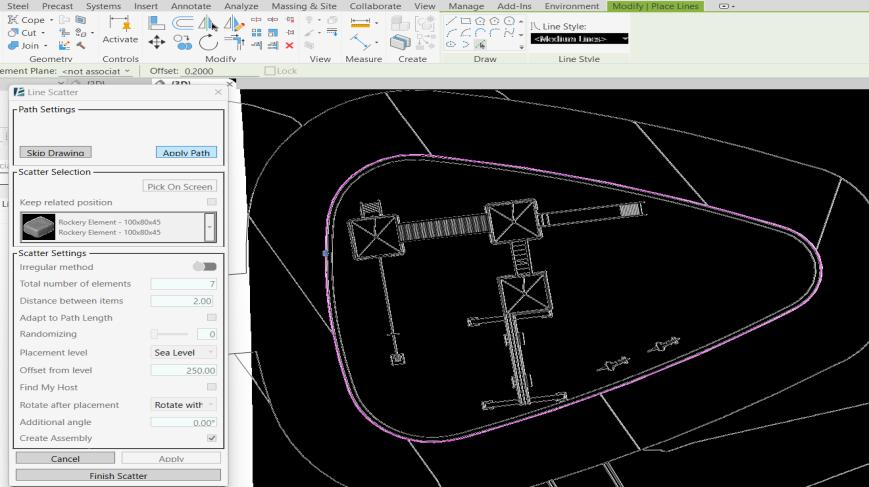The height and width of the screenshot is (487, 869).
Task: Click the Offset 0.2000 field in options bar
Action: (220, 71)
